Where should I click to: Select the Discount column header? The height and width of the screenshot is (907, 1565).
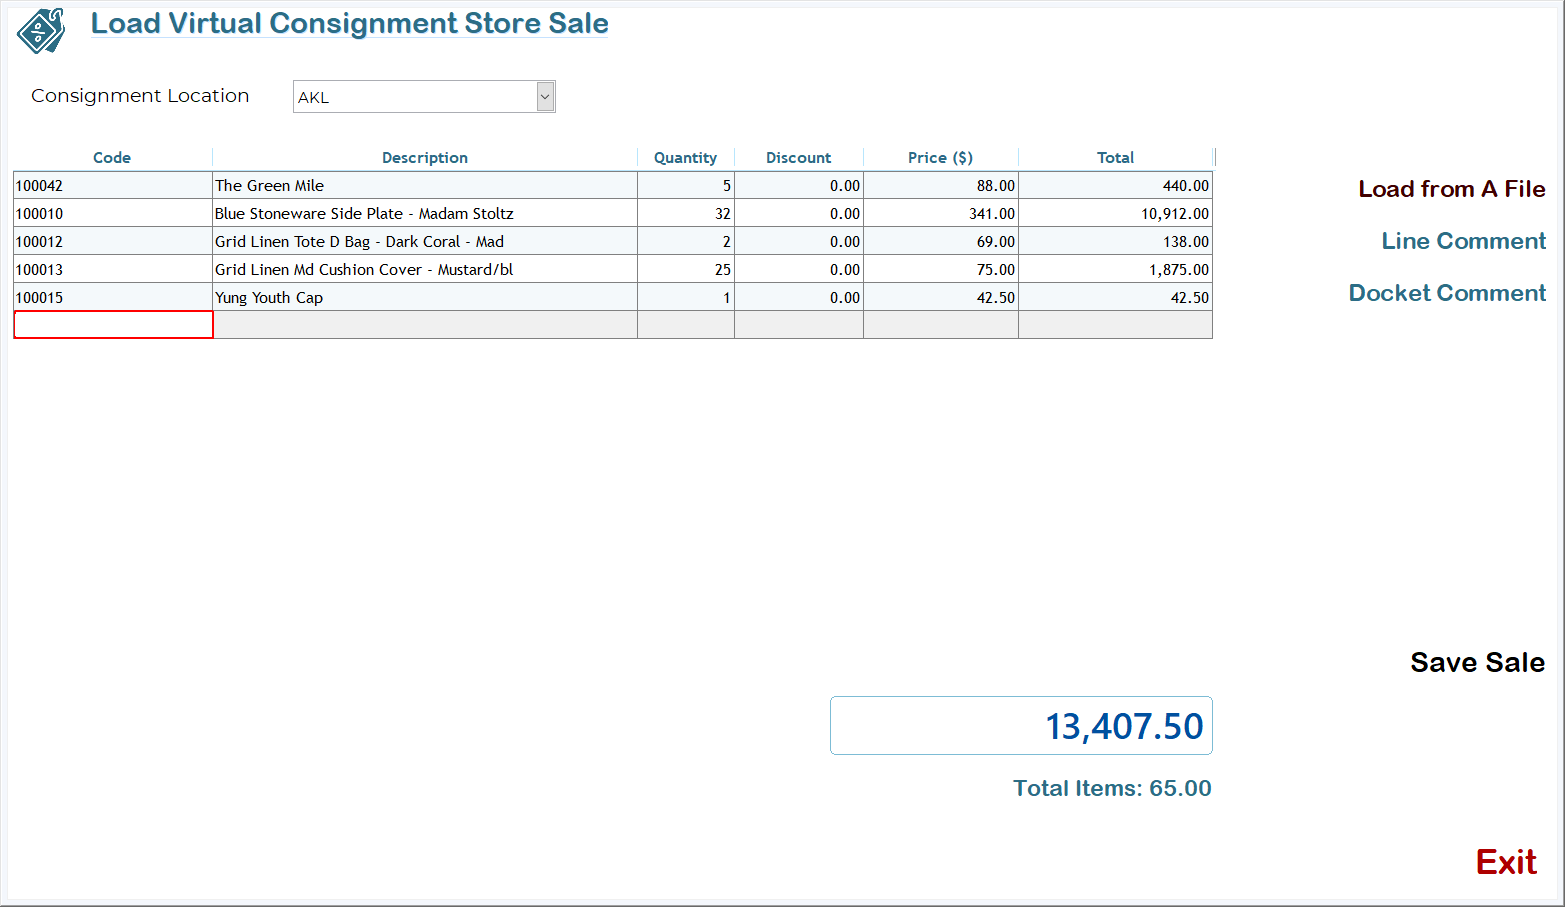pyautogui.click(x=798, y=158)
